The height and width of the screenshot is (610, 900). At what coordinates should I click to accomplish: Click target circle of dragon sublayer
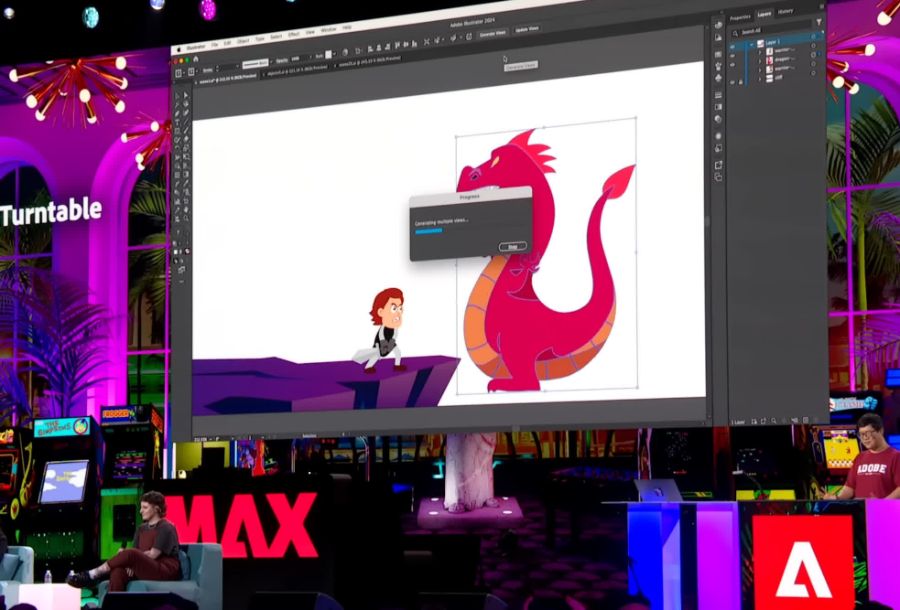point(813,55)
